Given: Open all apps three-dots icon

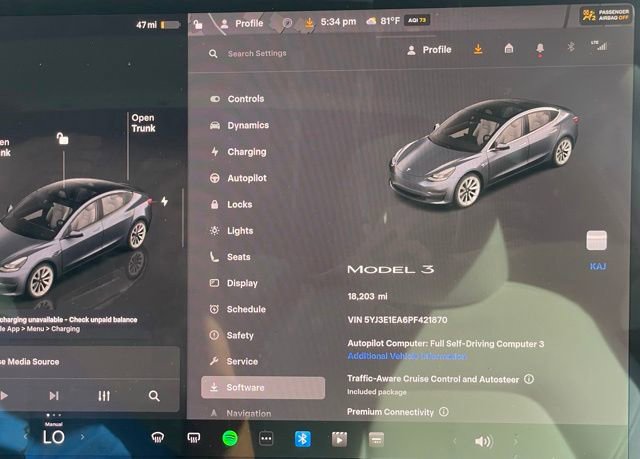Looking at the screenshot, I should point(266,439).
